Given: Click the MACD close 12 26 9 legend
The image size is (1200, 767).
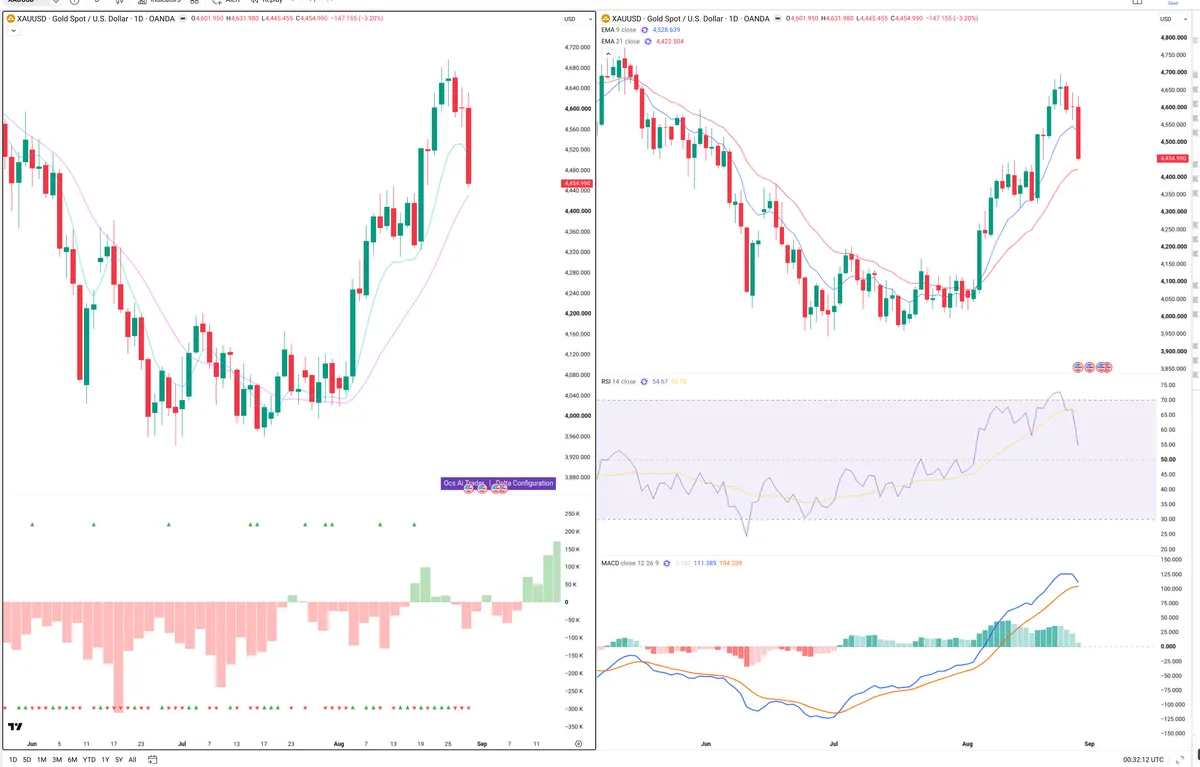Looking at the screenshot, I should coord(631,563).
